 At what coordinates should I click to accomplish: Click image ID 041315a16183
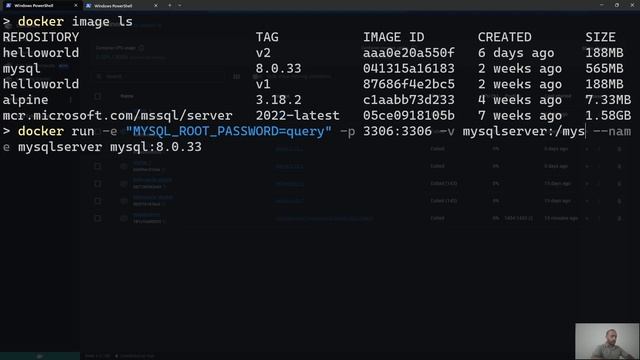409,69
